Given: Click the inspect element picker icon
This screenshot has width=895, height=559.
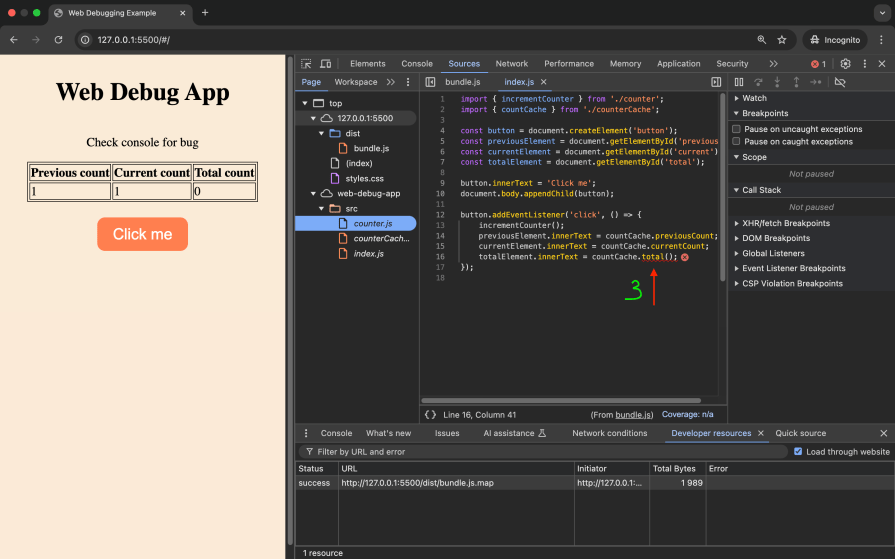Looking at the screenshot, I should click(x=307, y=63).
